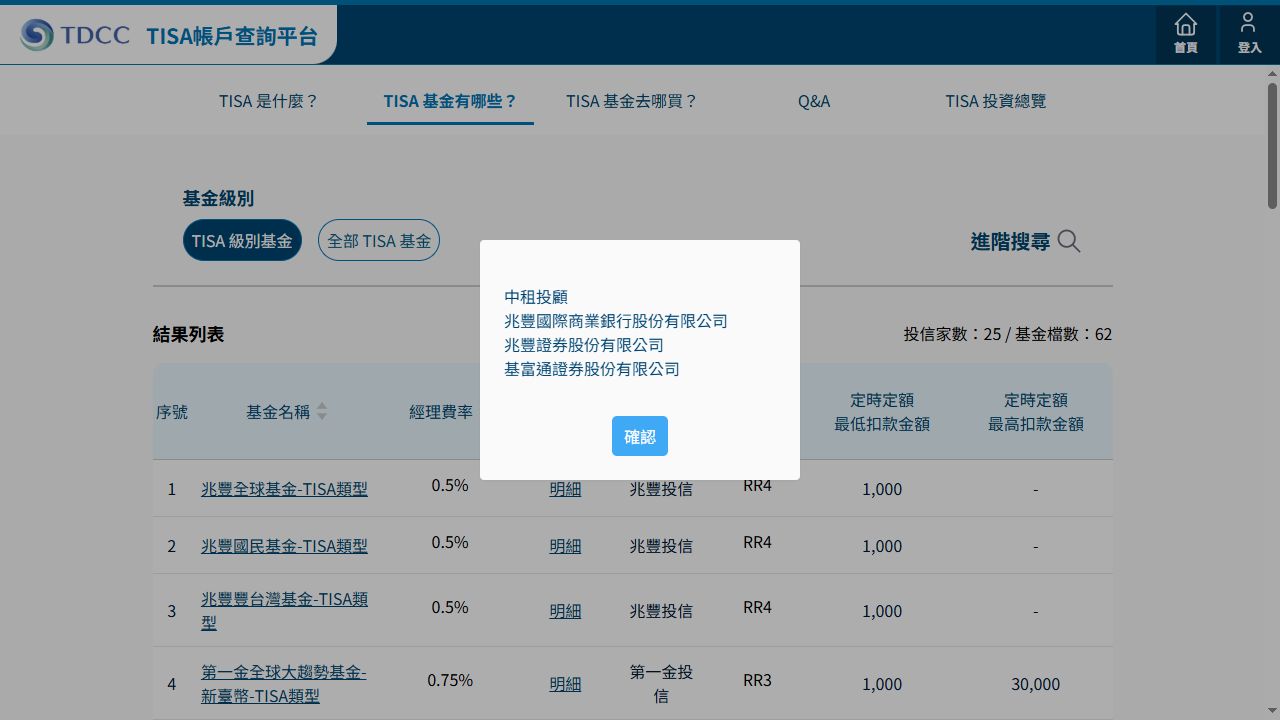Open the 登入 login icon

tap(1248, 34)
